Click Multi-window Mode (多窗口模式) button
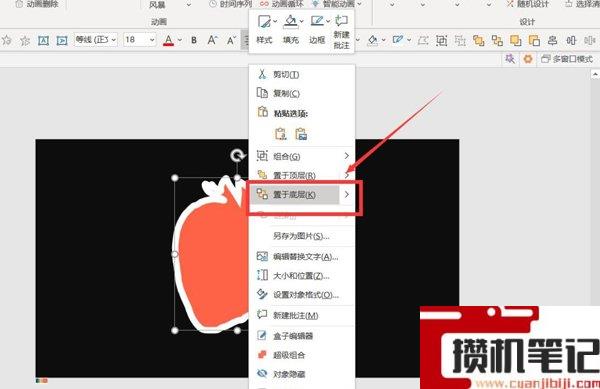600x389 pixels. coord(567,59)
